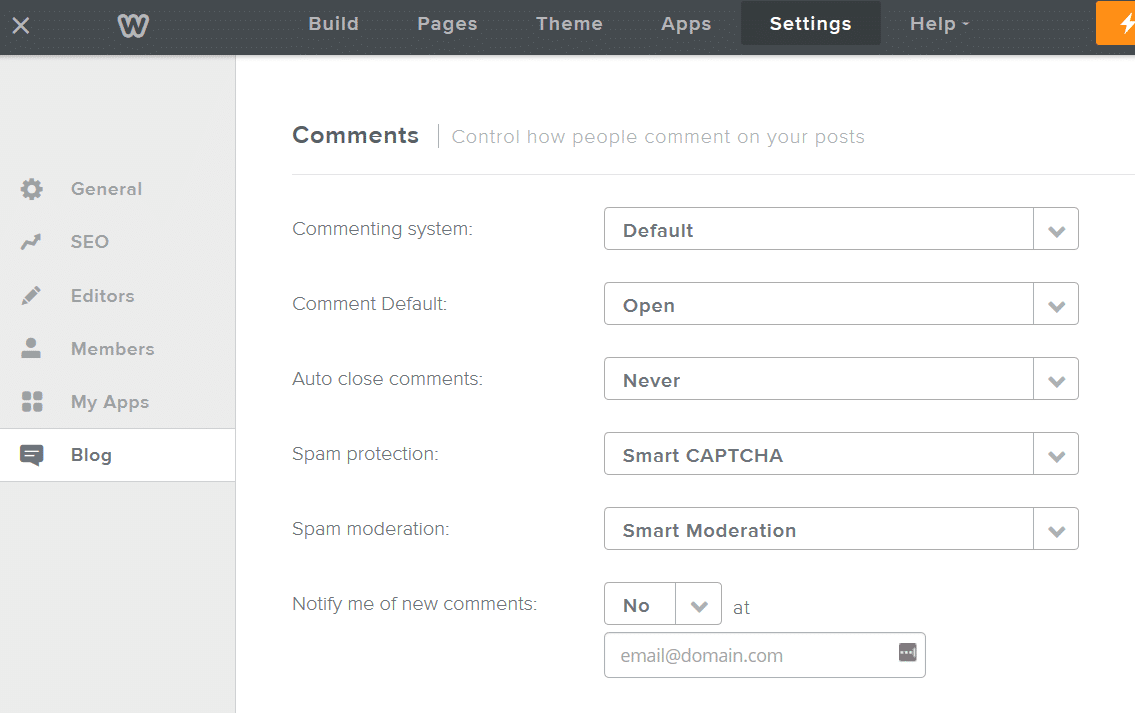Select the SEO sidebar icon

(31, 241)
